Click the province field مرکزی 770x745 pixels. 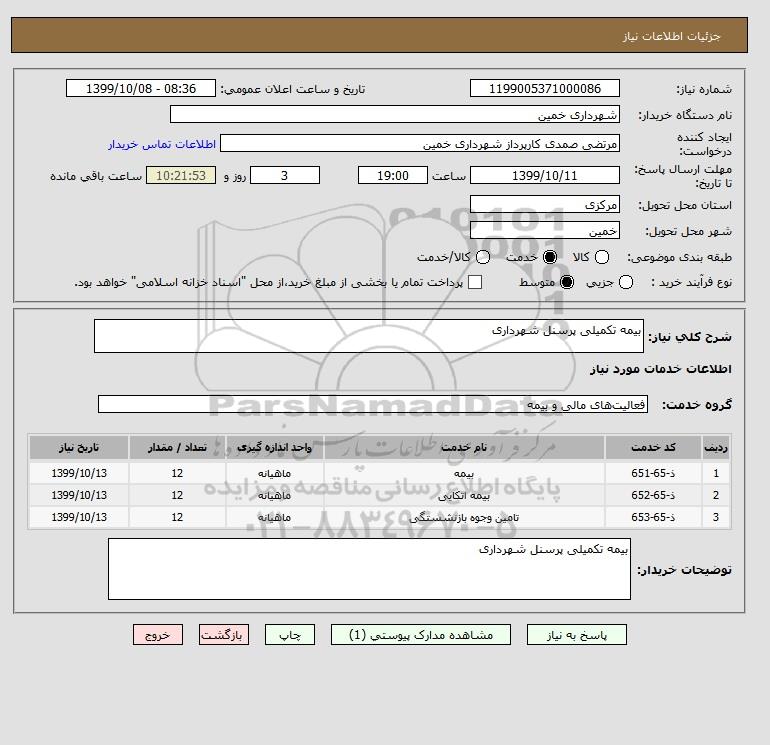tap(545, 204)
